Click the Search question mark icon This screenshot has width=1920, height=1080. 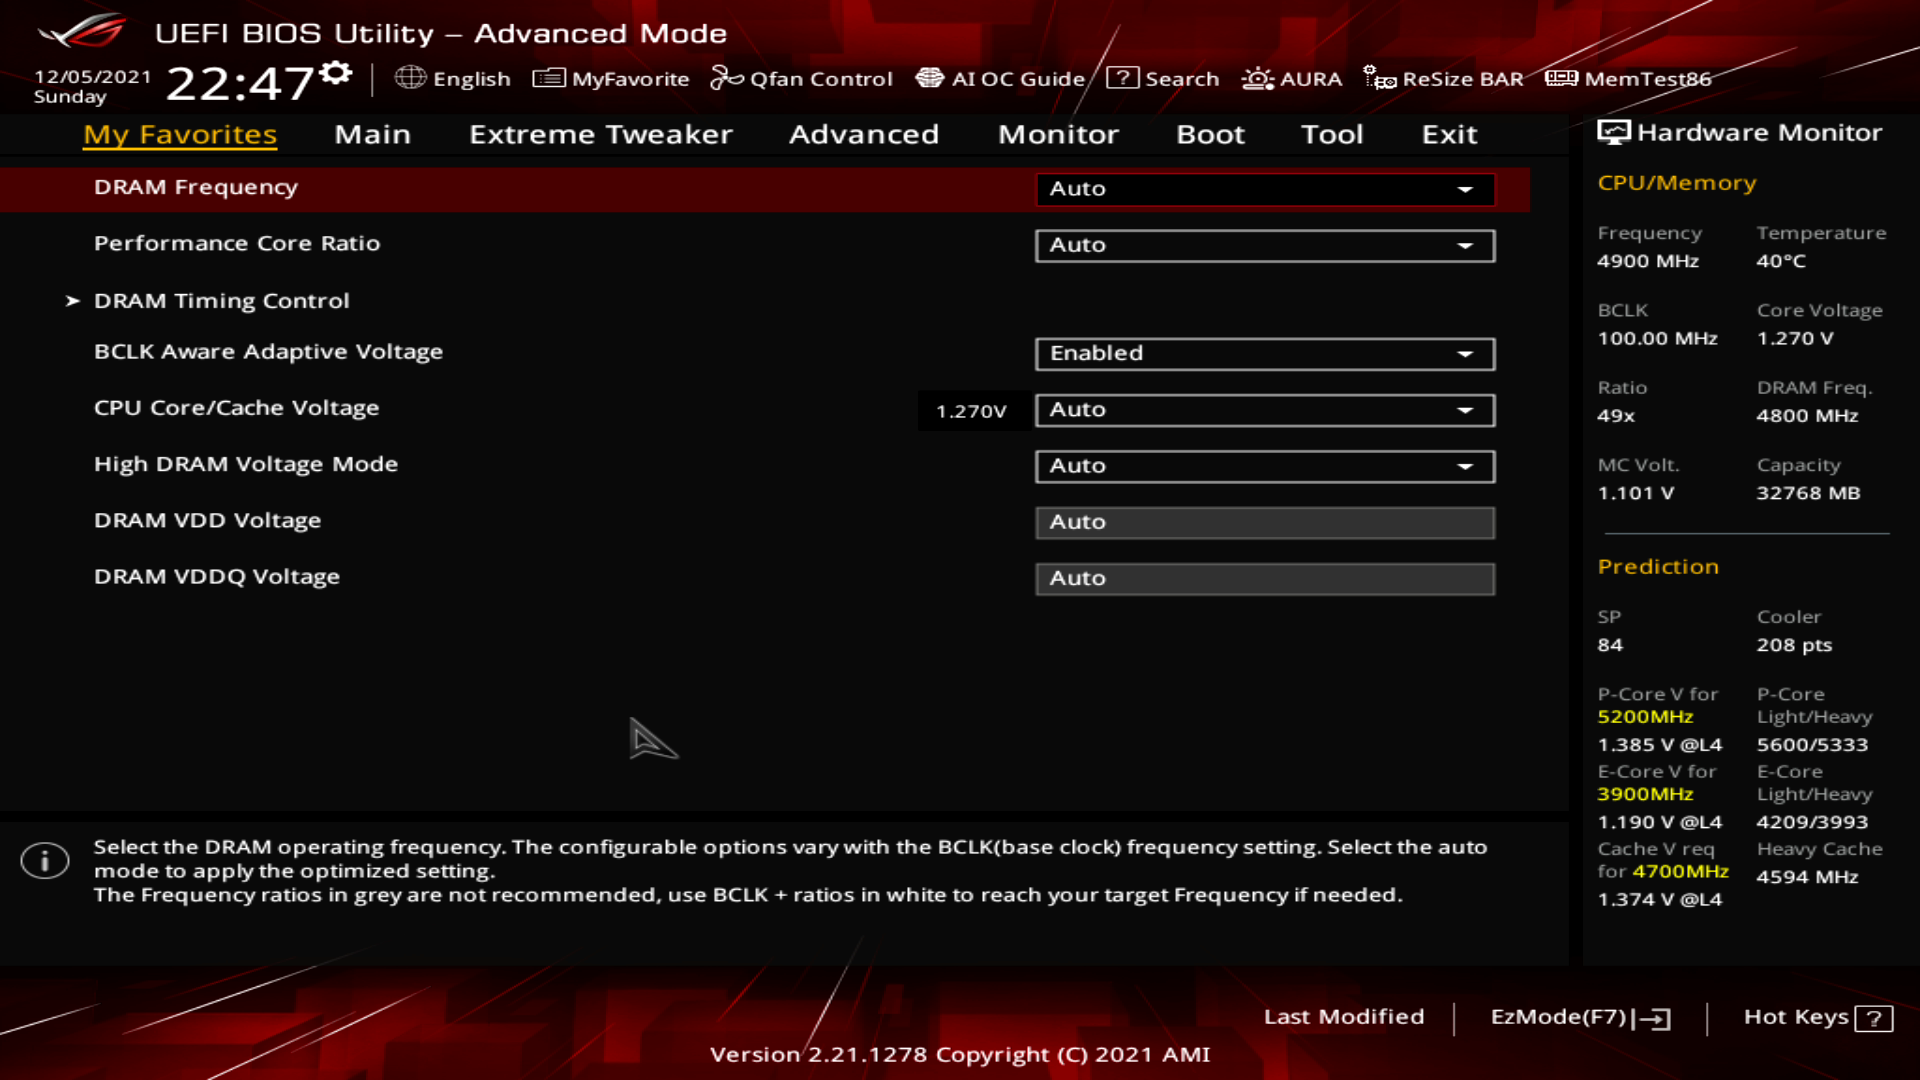coord(1122,78)
